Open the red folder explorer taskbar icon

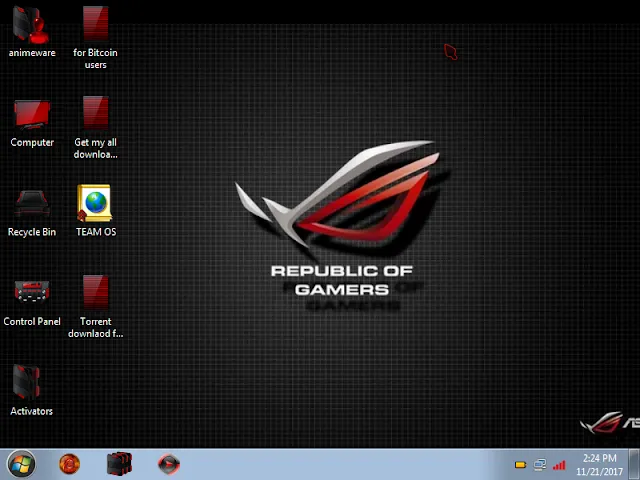click(x=119, y=464)
